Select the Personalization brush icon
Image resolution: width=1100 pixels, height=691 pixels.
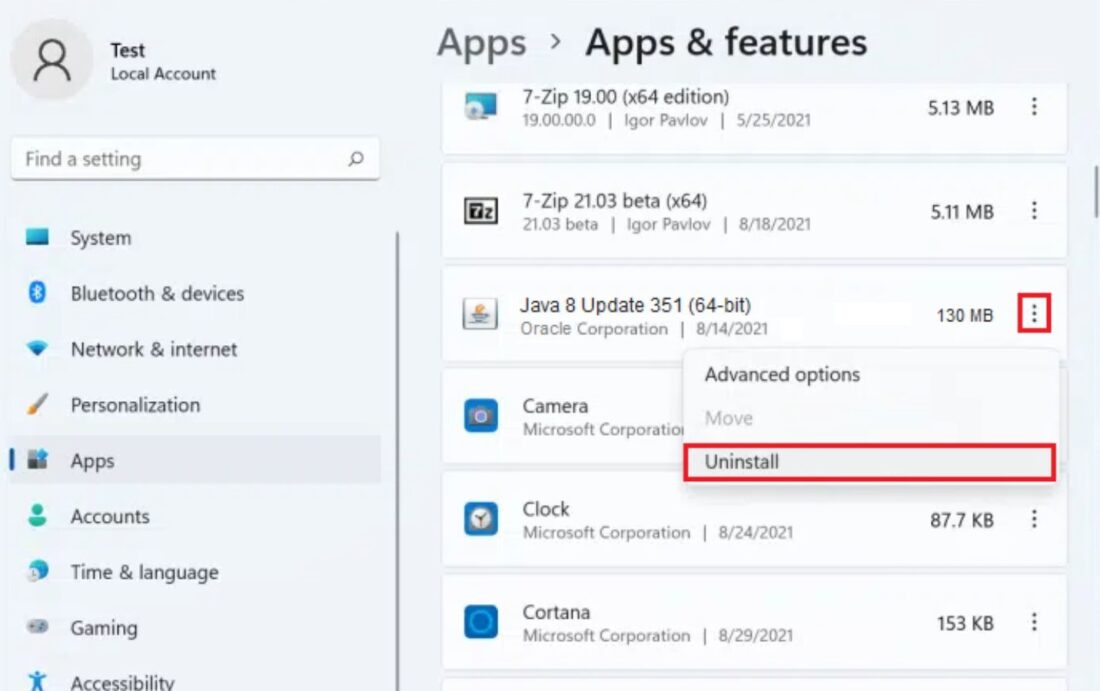click(38, 405)
